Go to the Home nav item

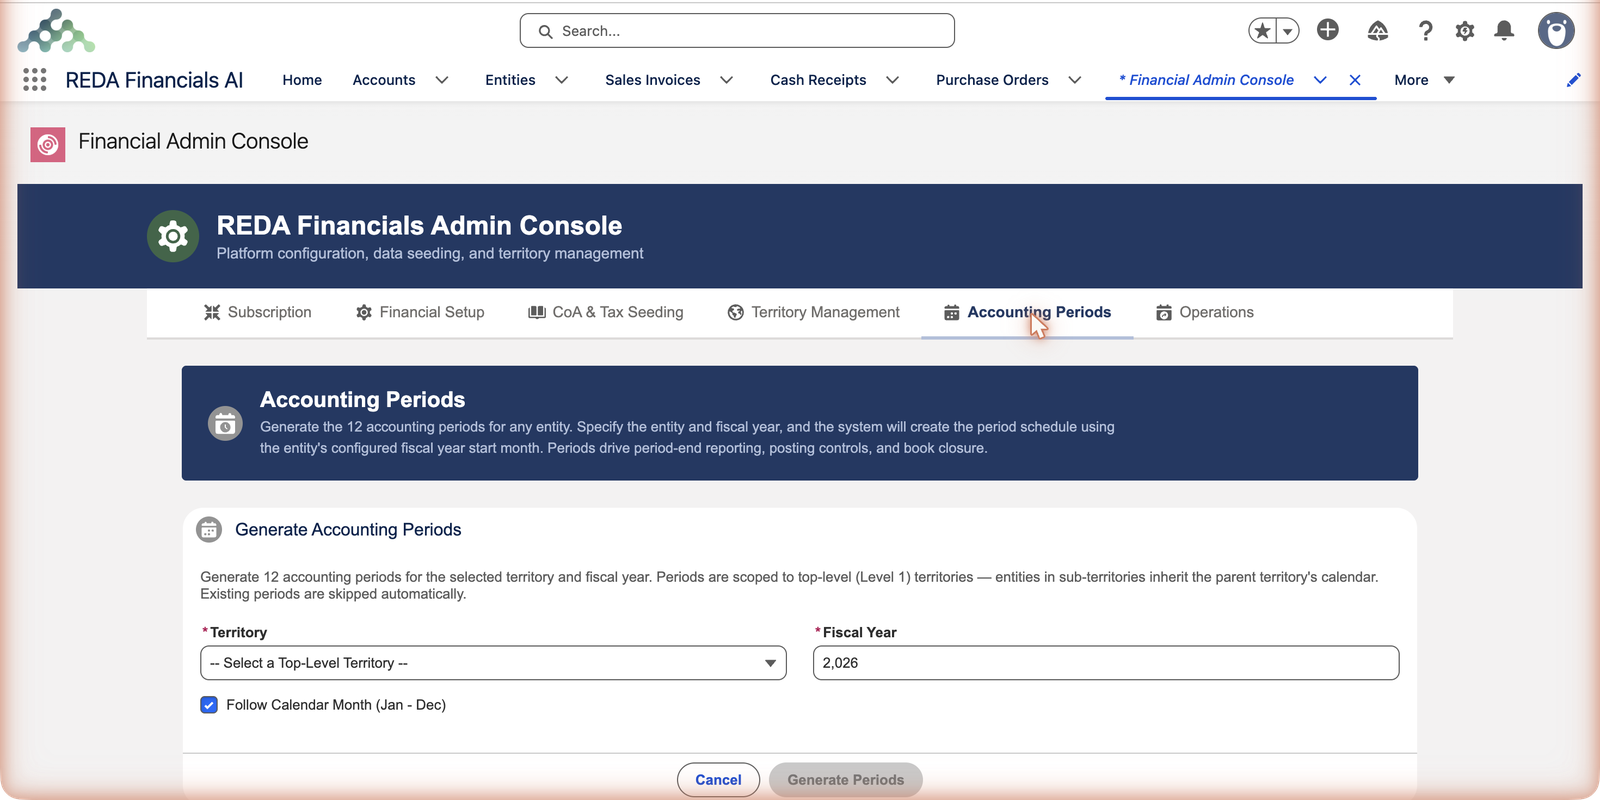(x=302, y=80)
